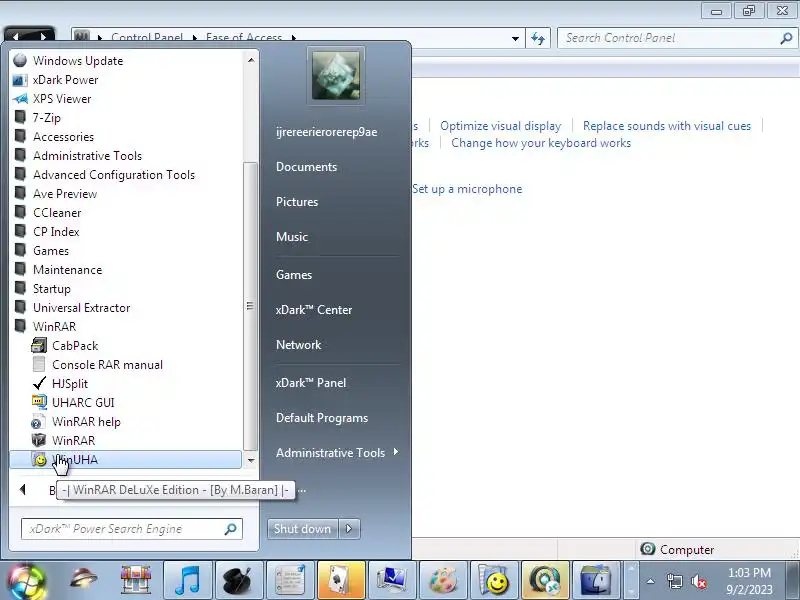Open user folder ijrereerierorerep9ae
The image size is (800, 600).
tap(327, 132)
